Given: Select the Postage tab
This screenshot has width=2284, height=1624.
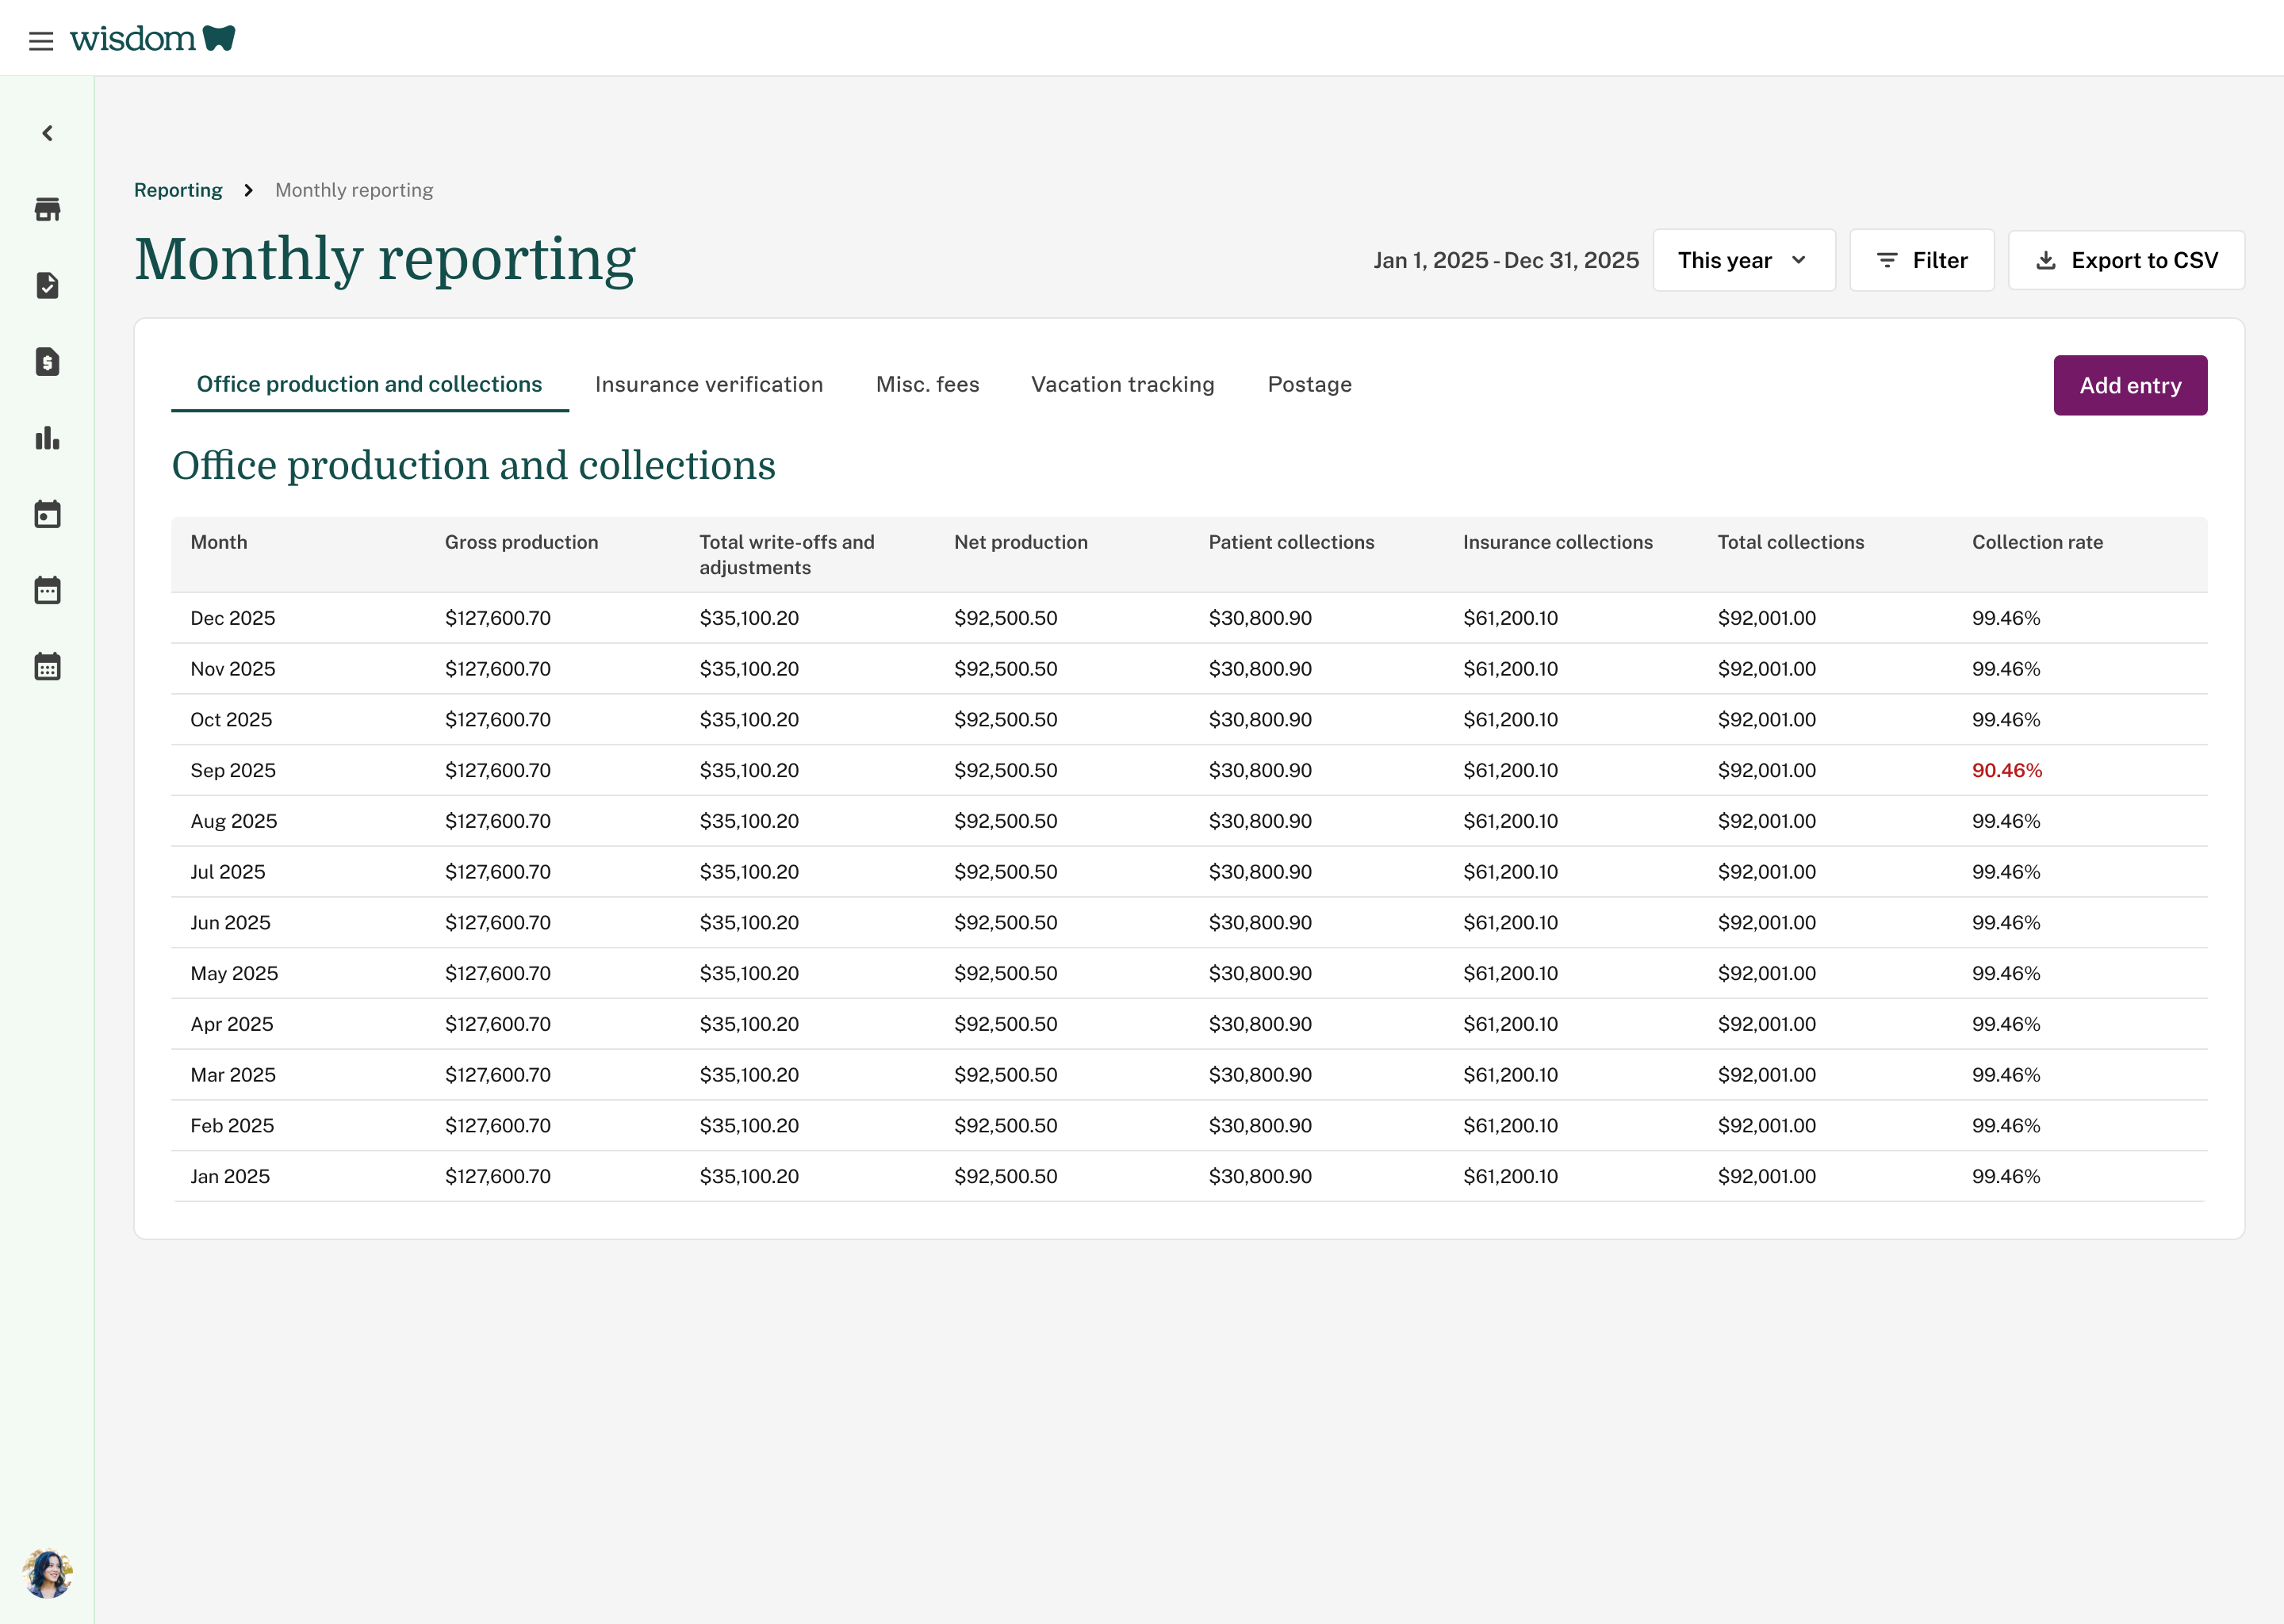Looking at the screenshot, I should [1309, 385].
